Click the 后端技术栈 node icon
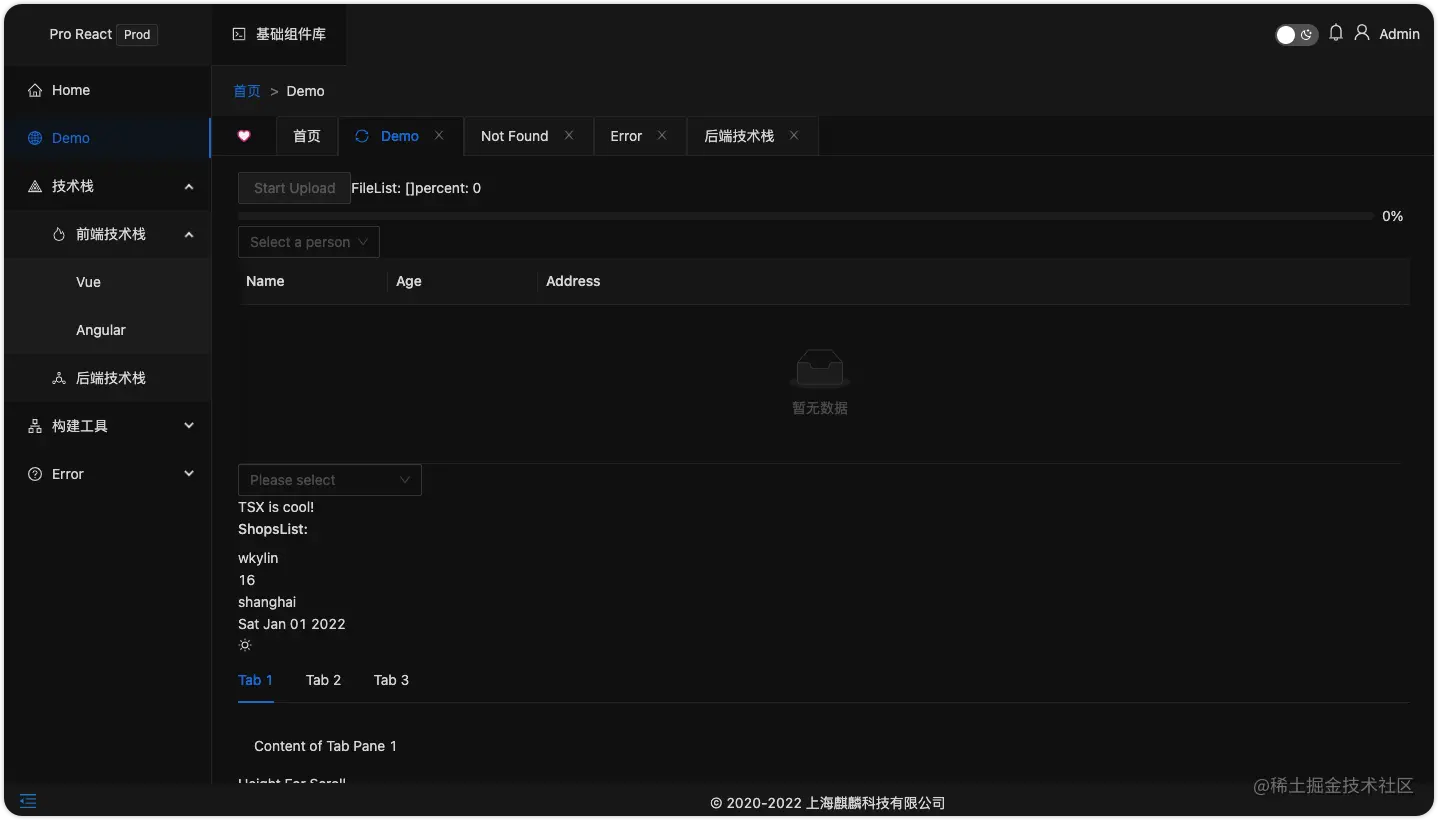1438x820 pixels. pos(59,378)
